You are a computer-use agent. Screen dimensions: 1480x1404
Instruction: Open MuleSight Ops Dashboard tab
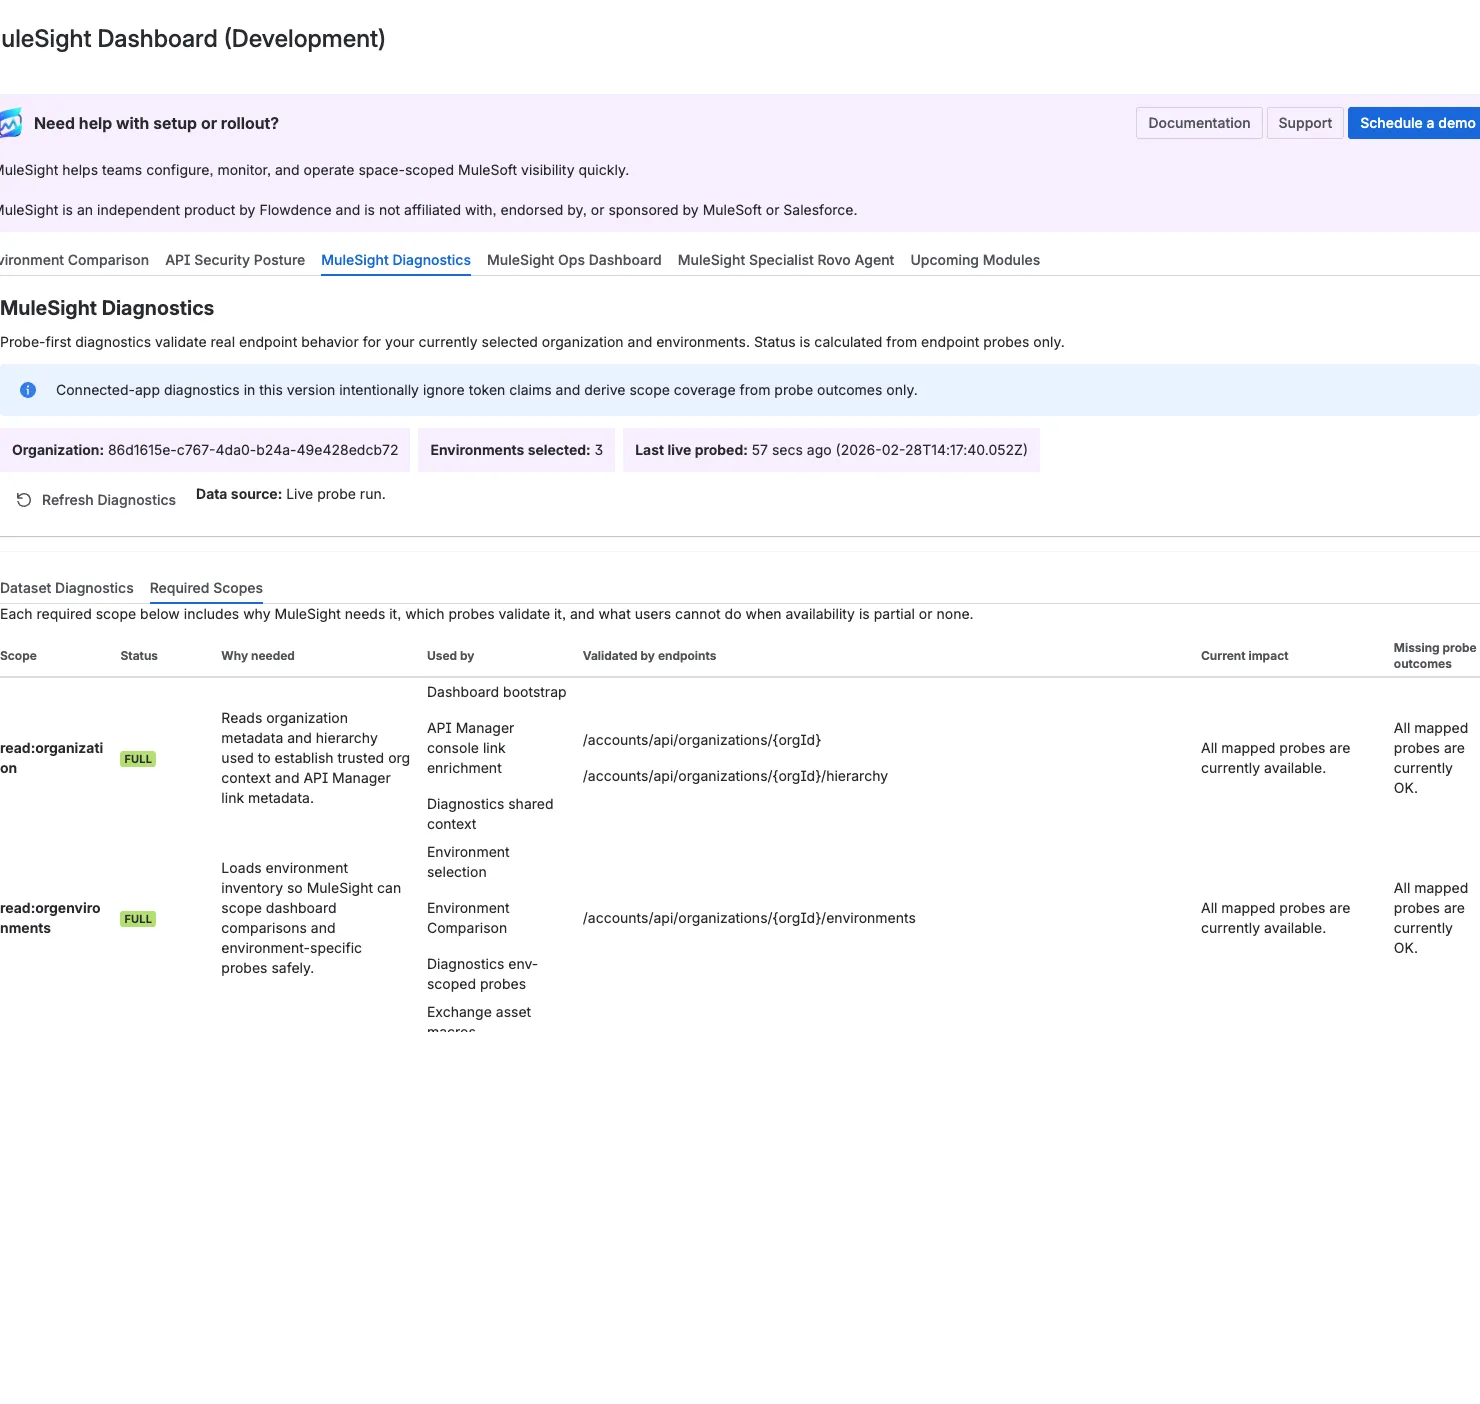tap(574, 260)
